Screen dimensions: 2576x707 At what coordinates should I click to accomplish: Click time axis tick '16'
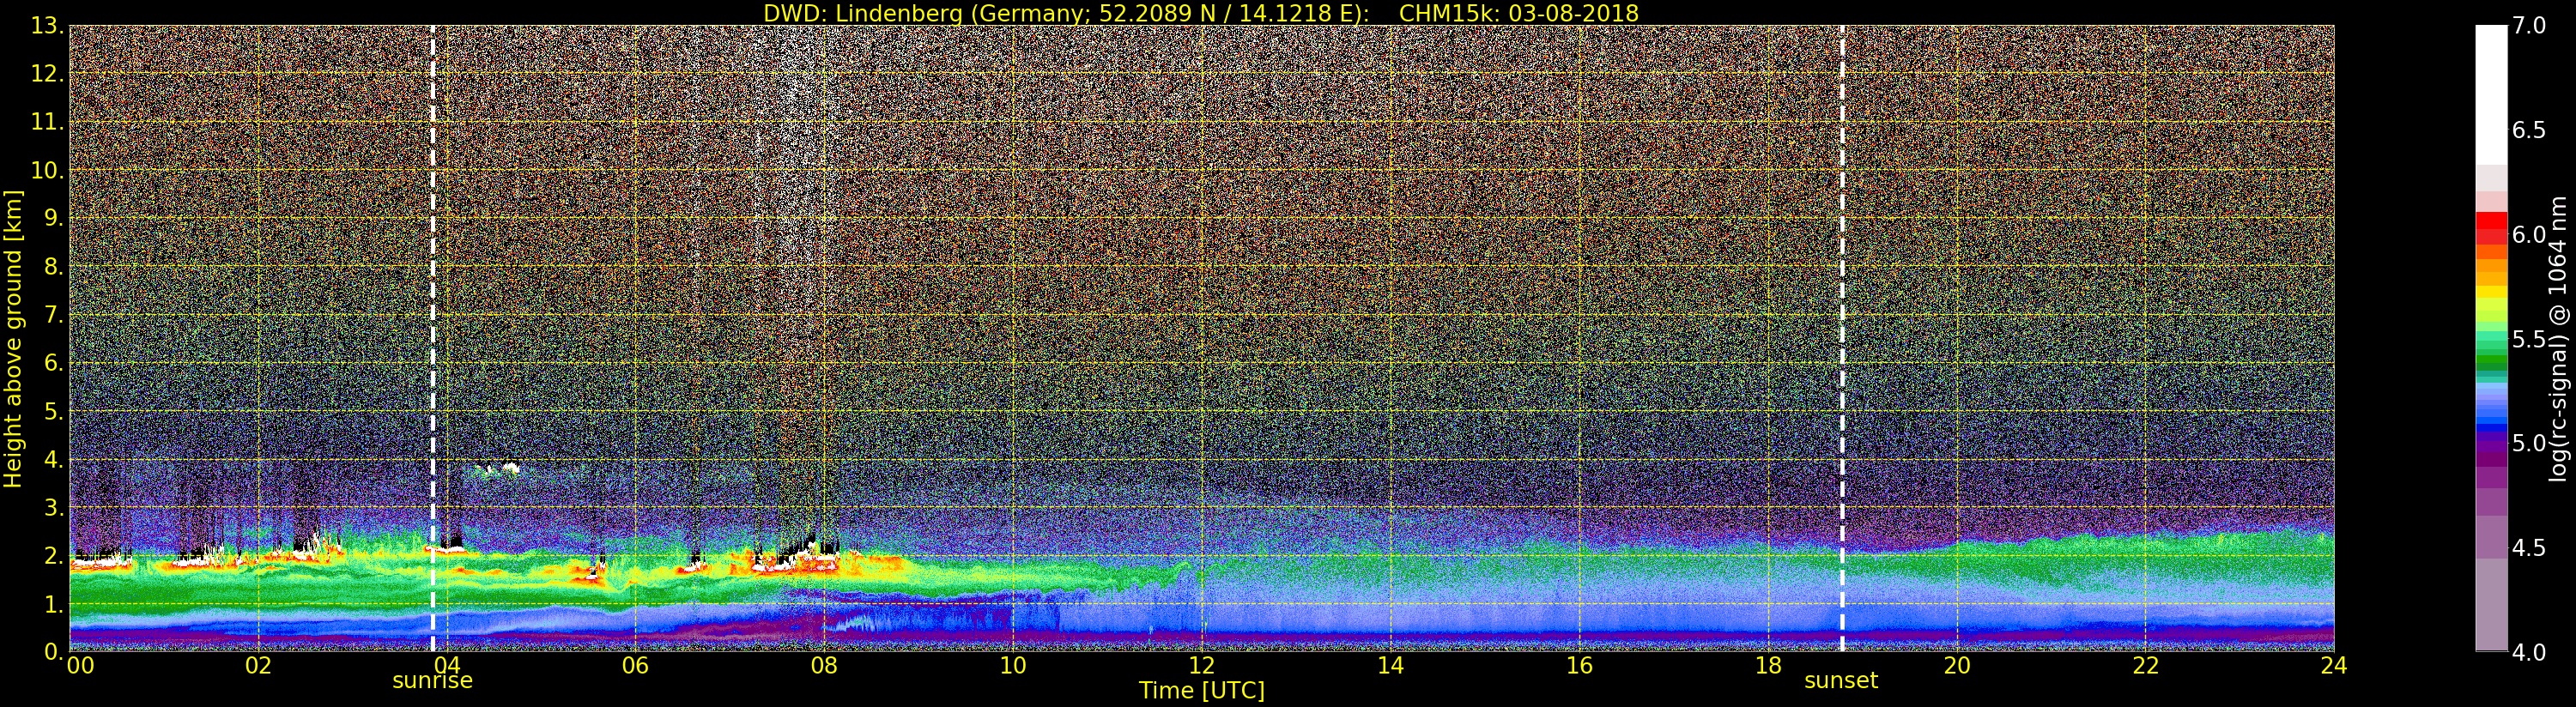[1579, 665]
